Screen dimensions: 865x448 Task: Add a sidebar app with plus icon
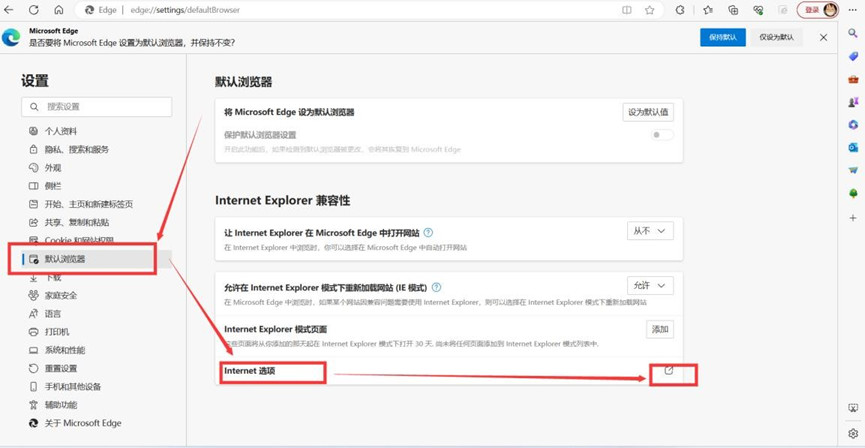click(853, 218)
